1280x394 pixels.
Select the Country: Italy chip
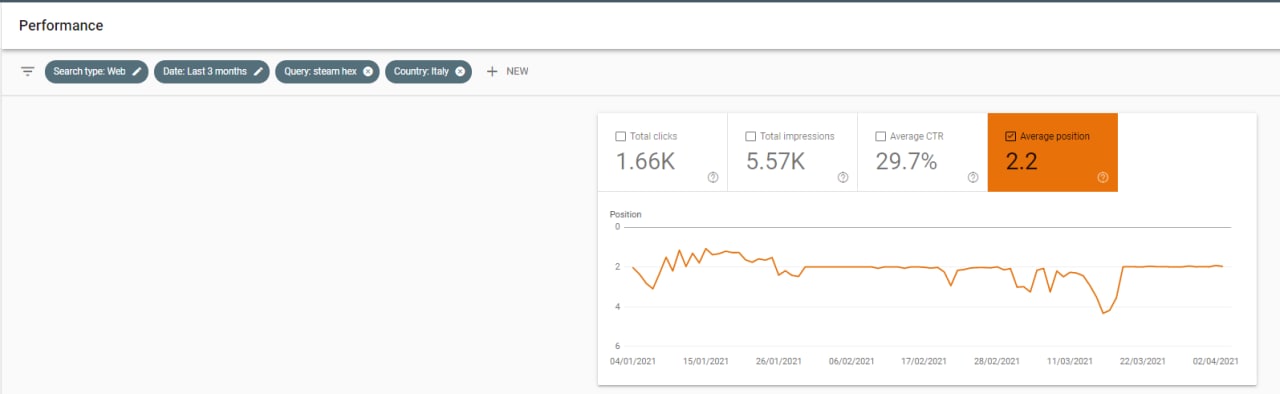(x=428, y=71)
